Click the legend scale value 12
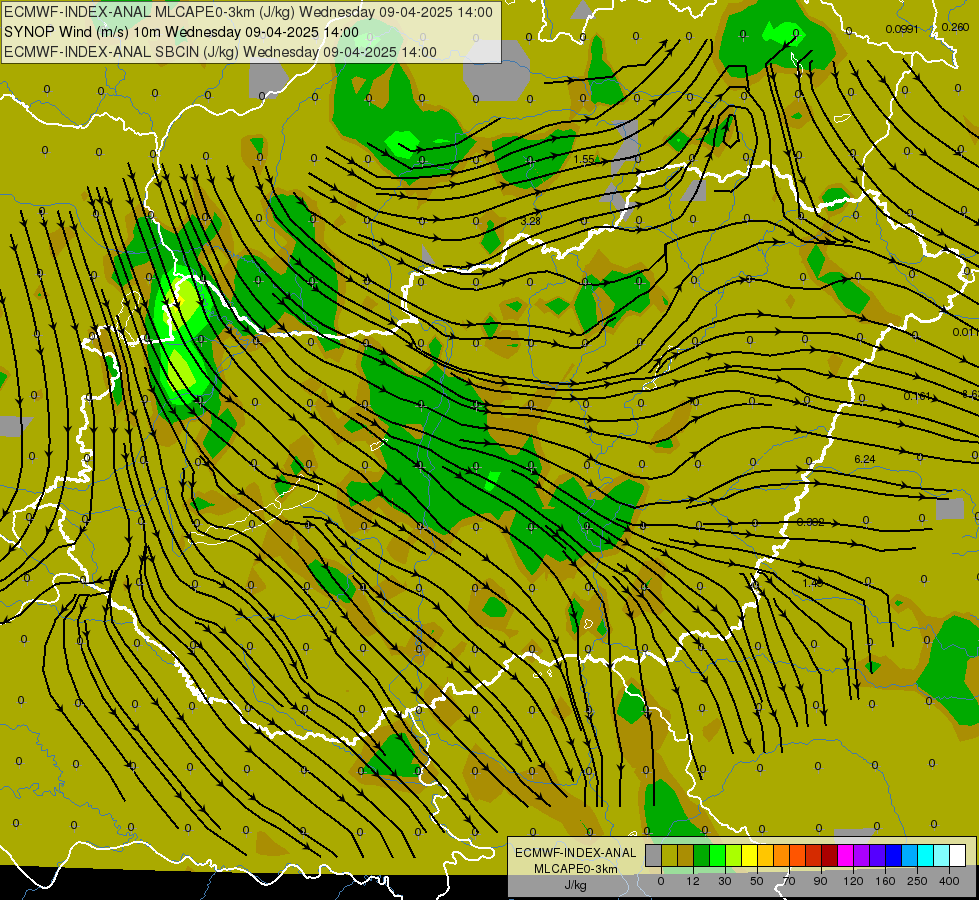The image size is (979, 900). pos(693,881)
